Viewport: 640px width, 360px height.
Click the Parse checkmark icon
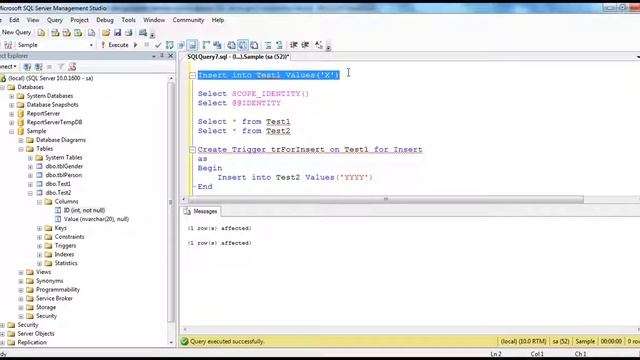click(158, 45)
